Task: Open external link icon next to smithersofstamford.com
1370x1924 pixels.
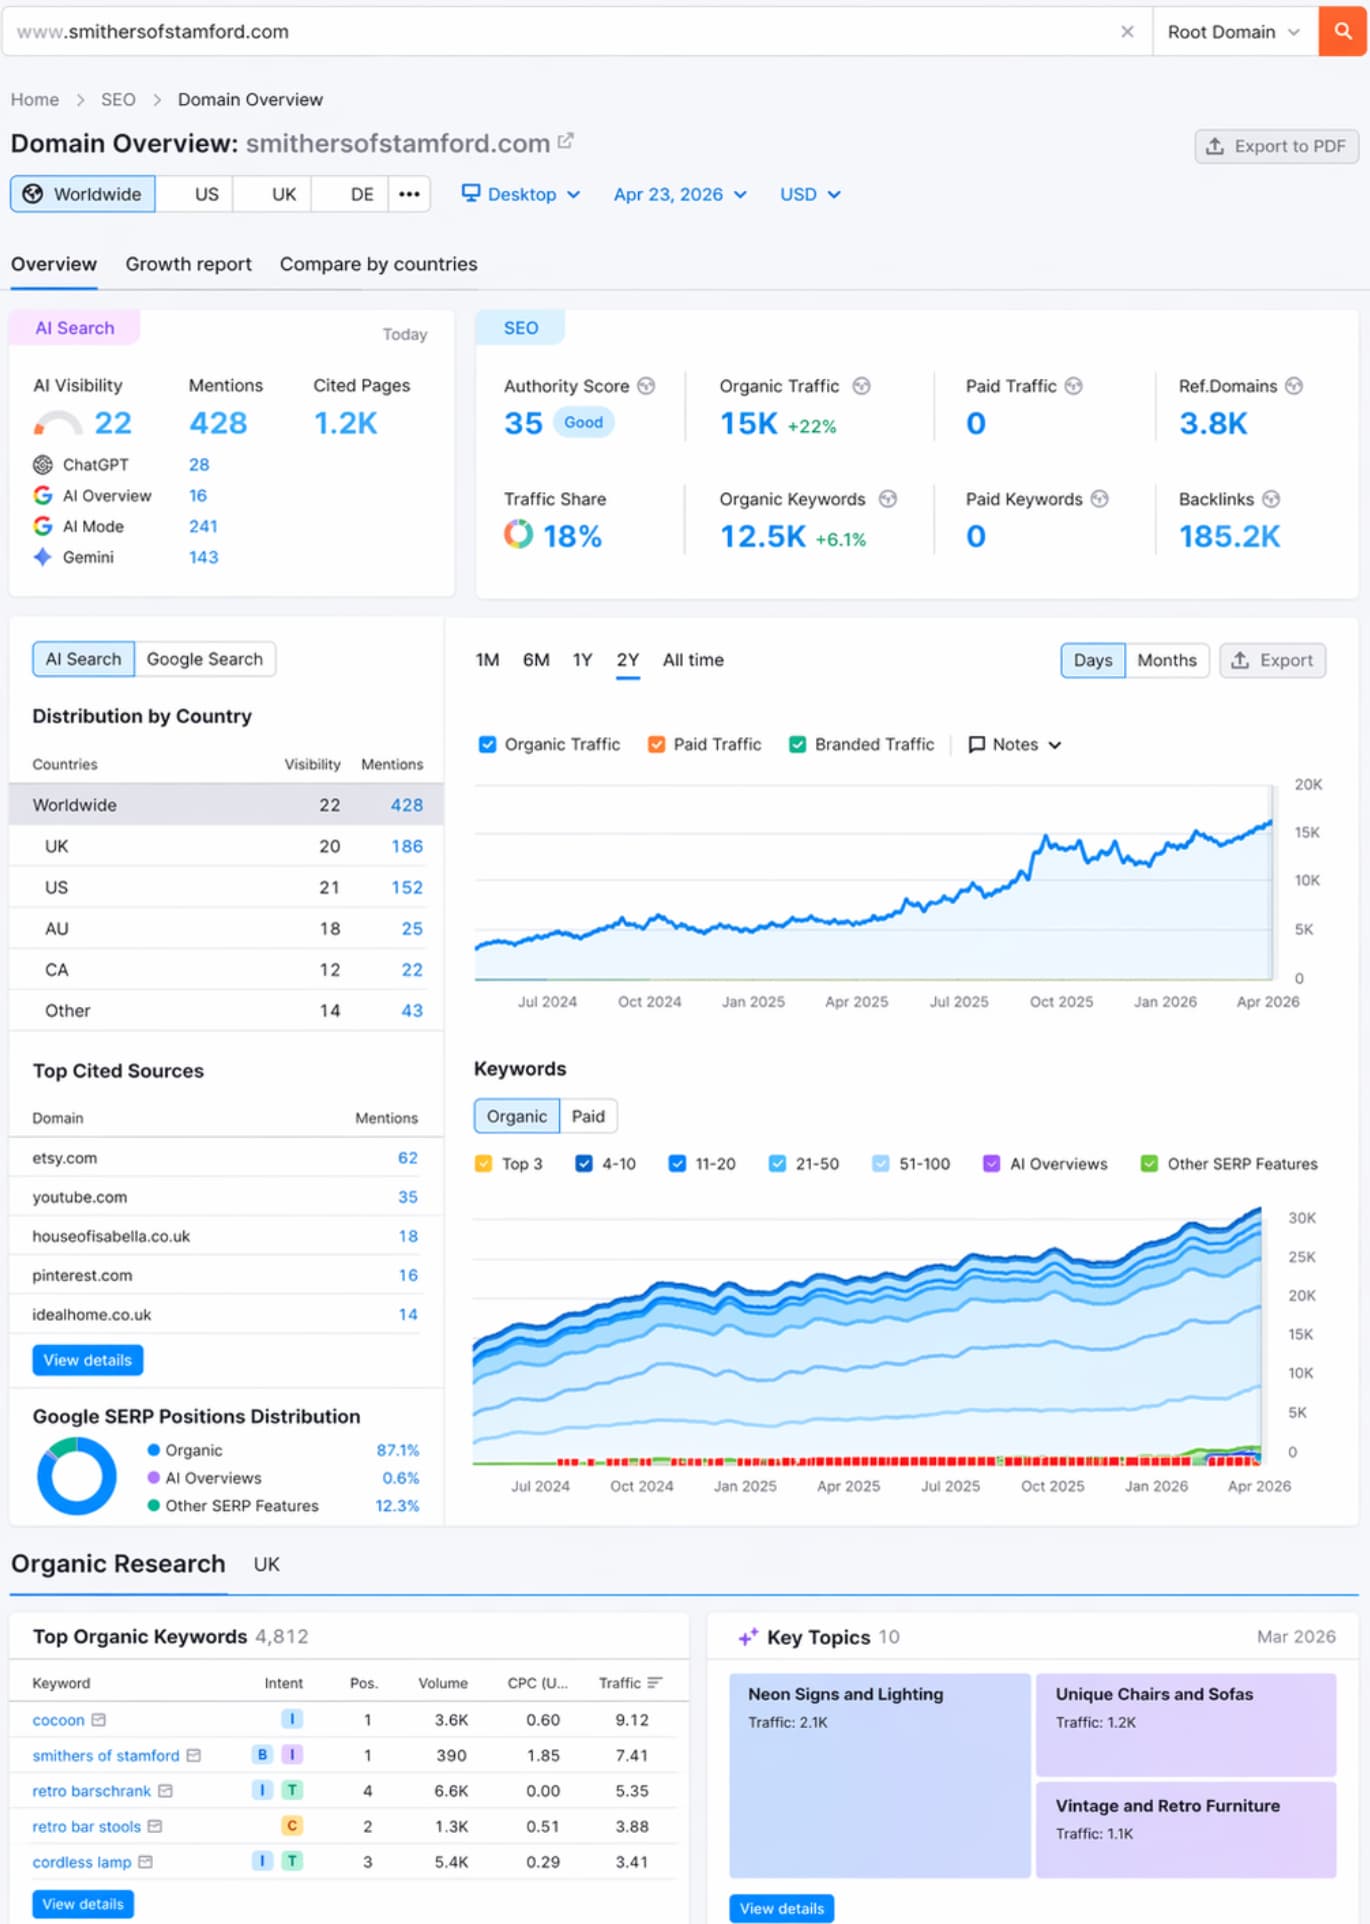Action: coord(566,141)
